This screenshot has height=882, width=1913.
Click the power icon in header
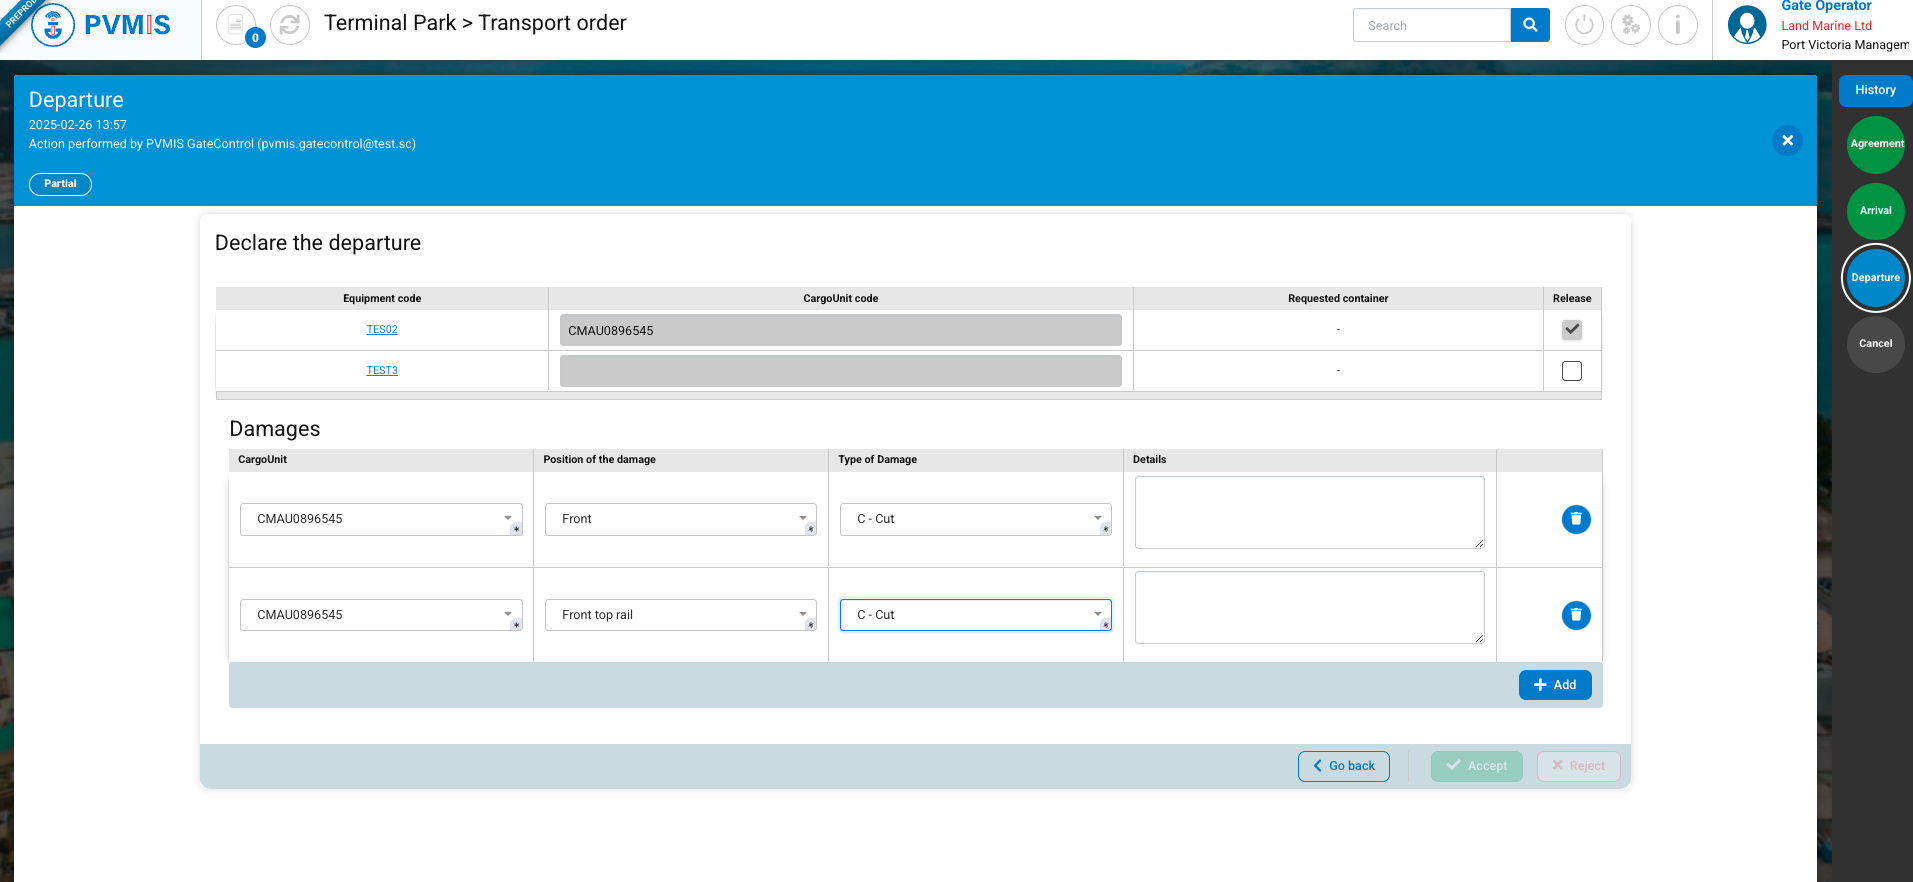click(x=1584, y=25)
